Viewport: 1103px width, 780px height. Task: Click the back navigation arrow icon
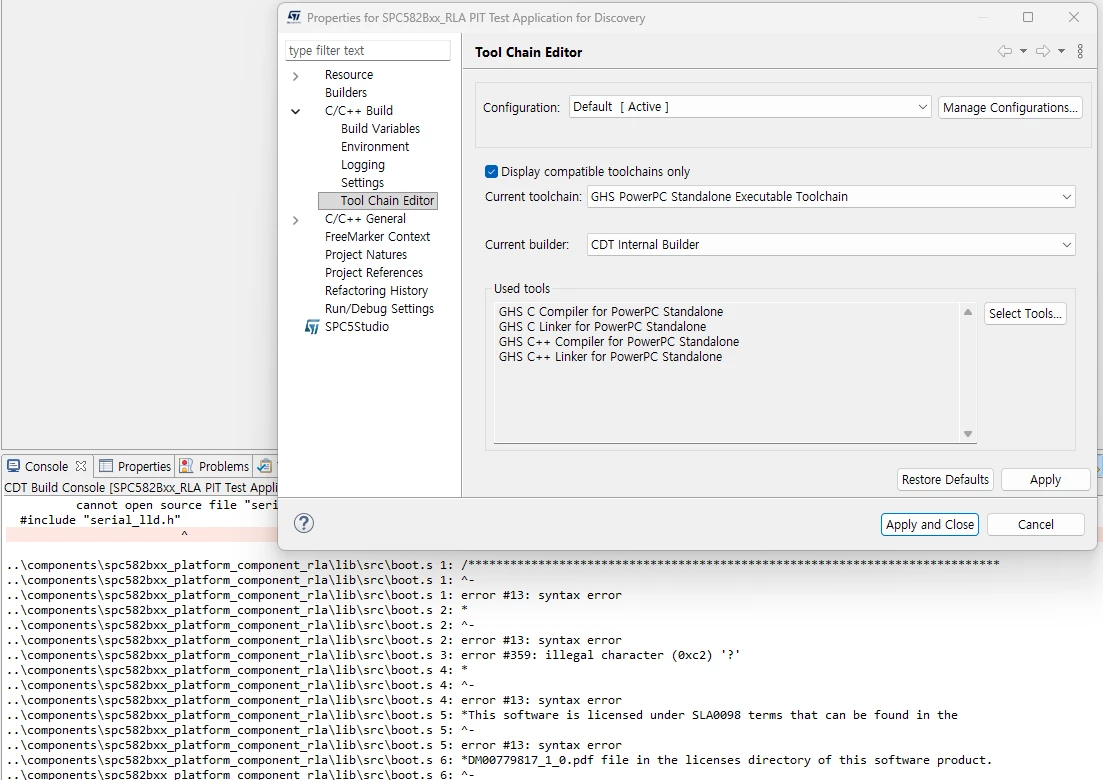pos(1005,51)
